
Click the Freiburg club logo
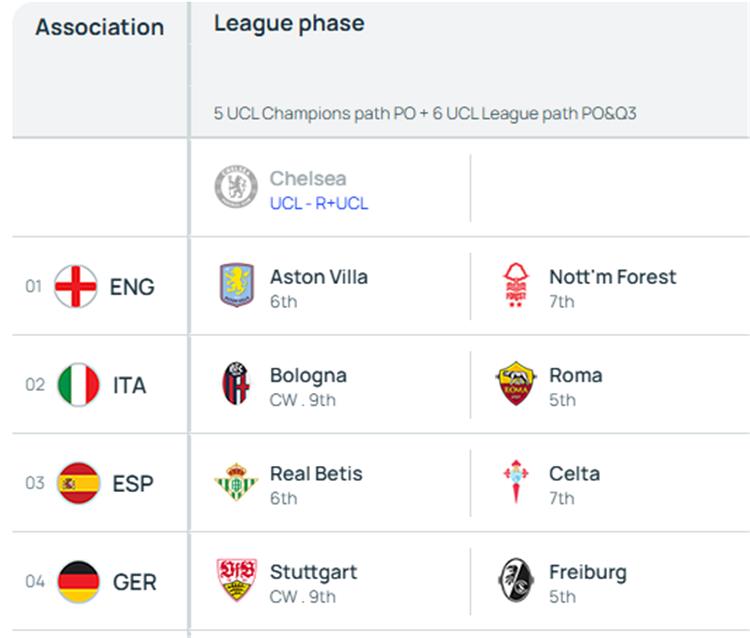[x=516, y=581]
